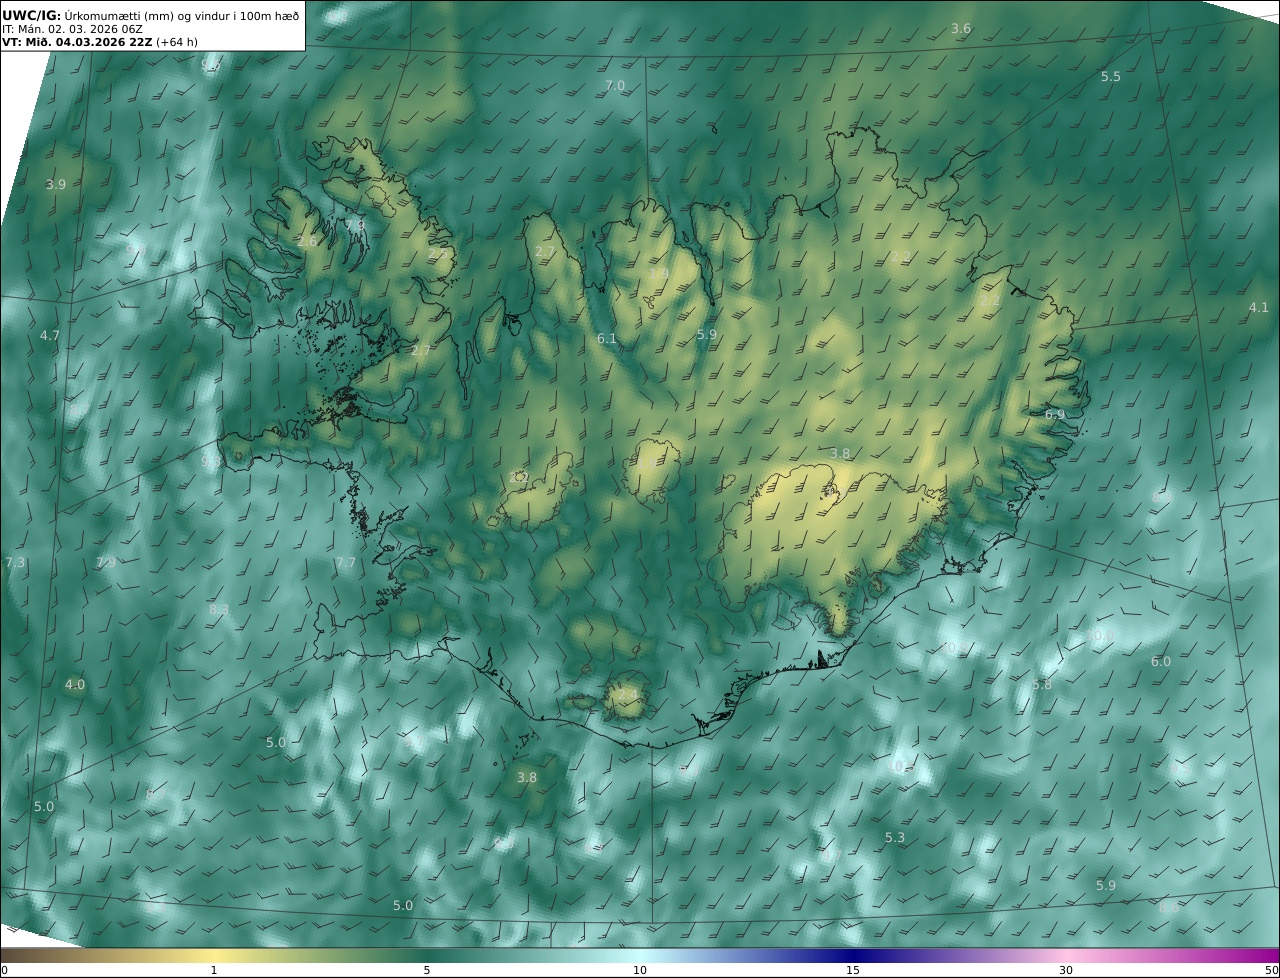Click the 4.7 map value
The width and height of the screenshot is (1280, 978).
(49, 336)
